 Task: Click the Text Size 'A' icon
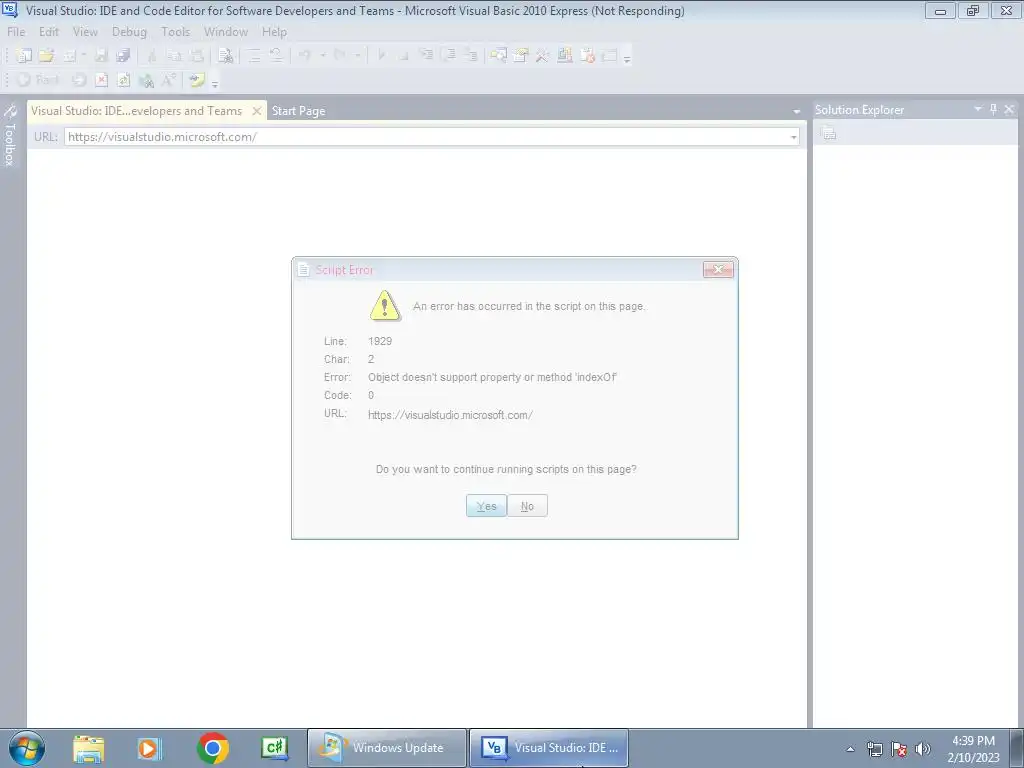168,80
